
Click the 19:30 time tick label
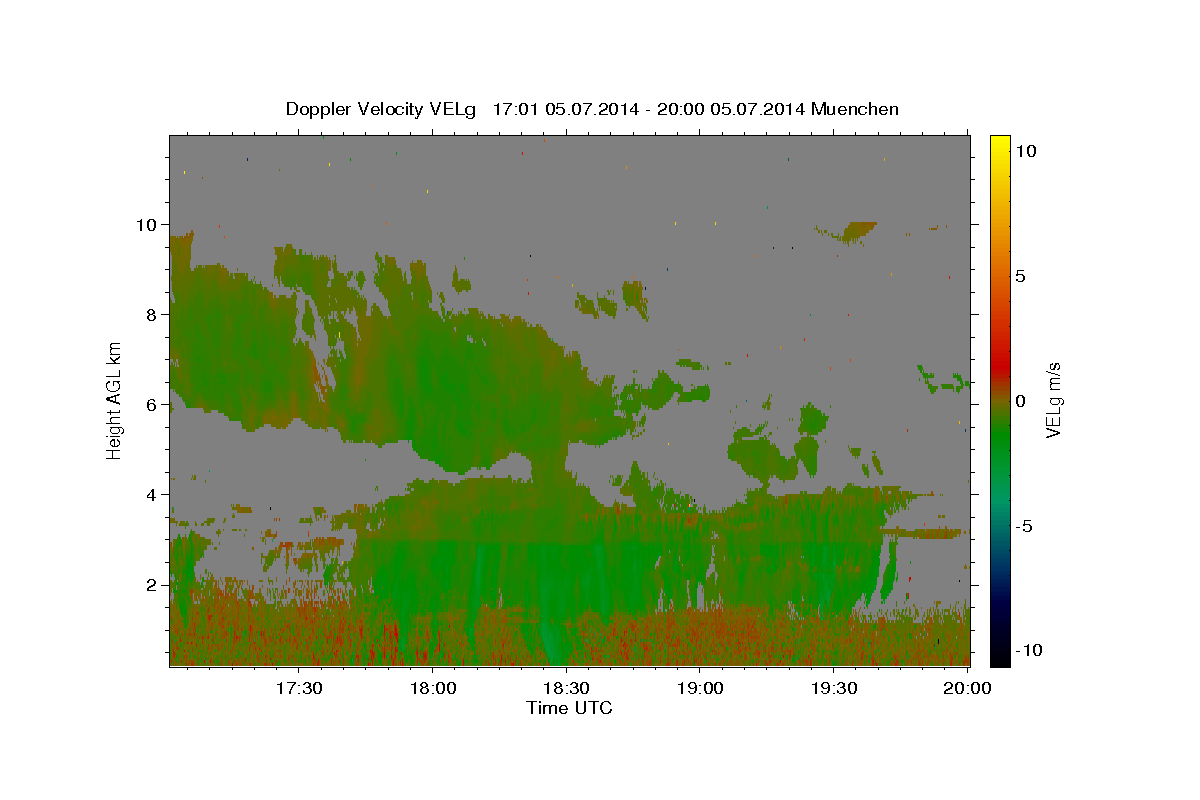click(x=834, y=689)
